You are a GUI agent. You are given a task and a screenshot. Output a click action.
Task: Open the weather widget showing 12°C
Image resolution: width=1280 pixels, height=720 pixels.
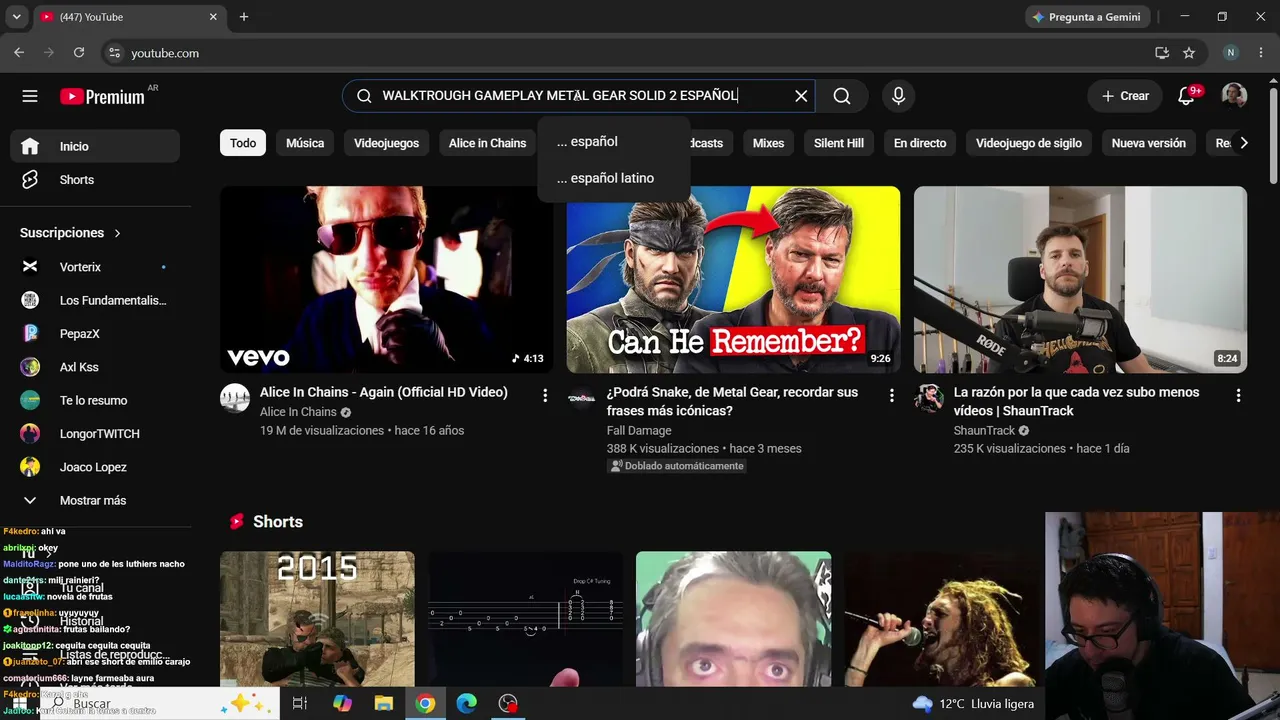coord(973,703)
